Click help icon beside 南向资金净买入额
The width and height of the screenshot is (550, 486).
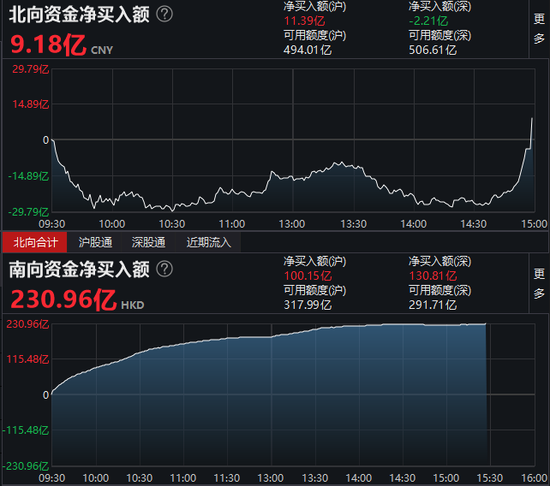pyautogui.click(x=164, y=269)
